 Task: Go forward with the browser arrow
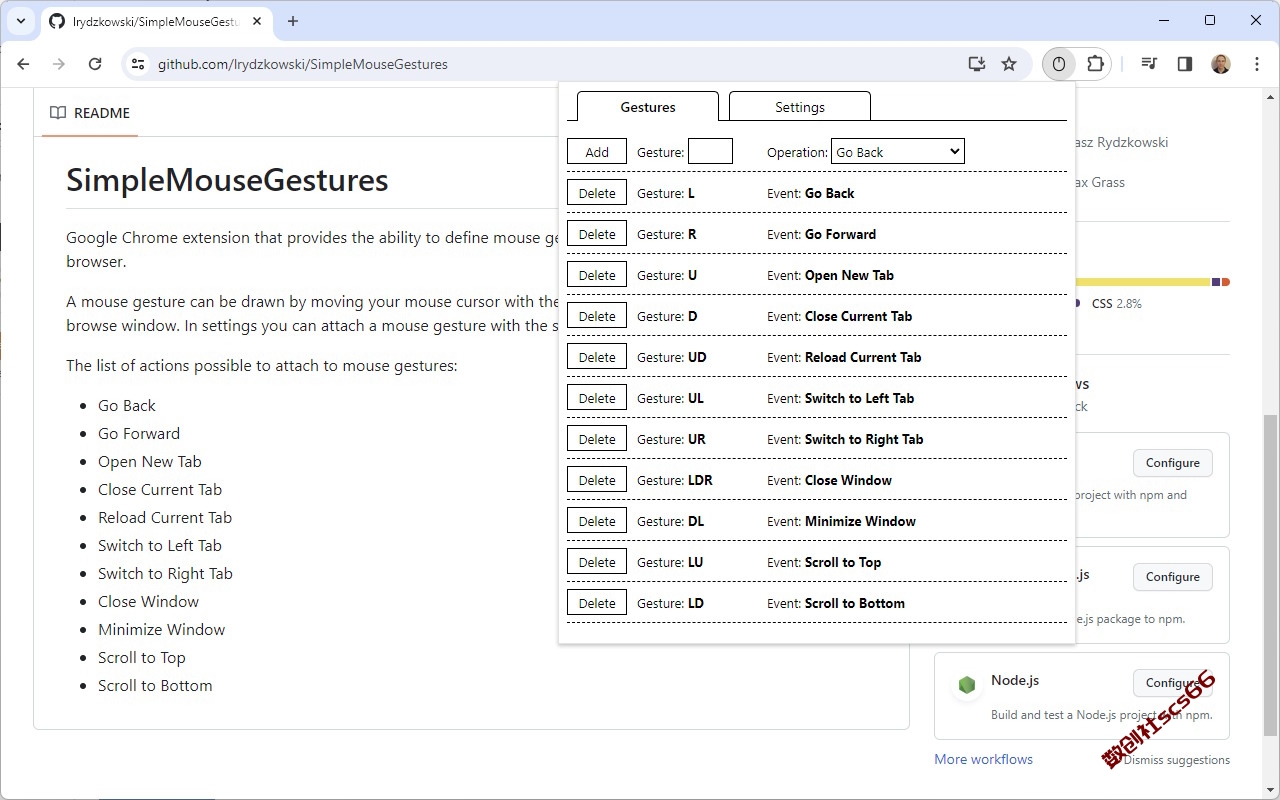coord(59,64)
